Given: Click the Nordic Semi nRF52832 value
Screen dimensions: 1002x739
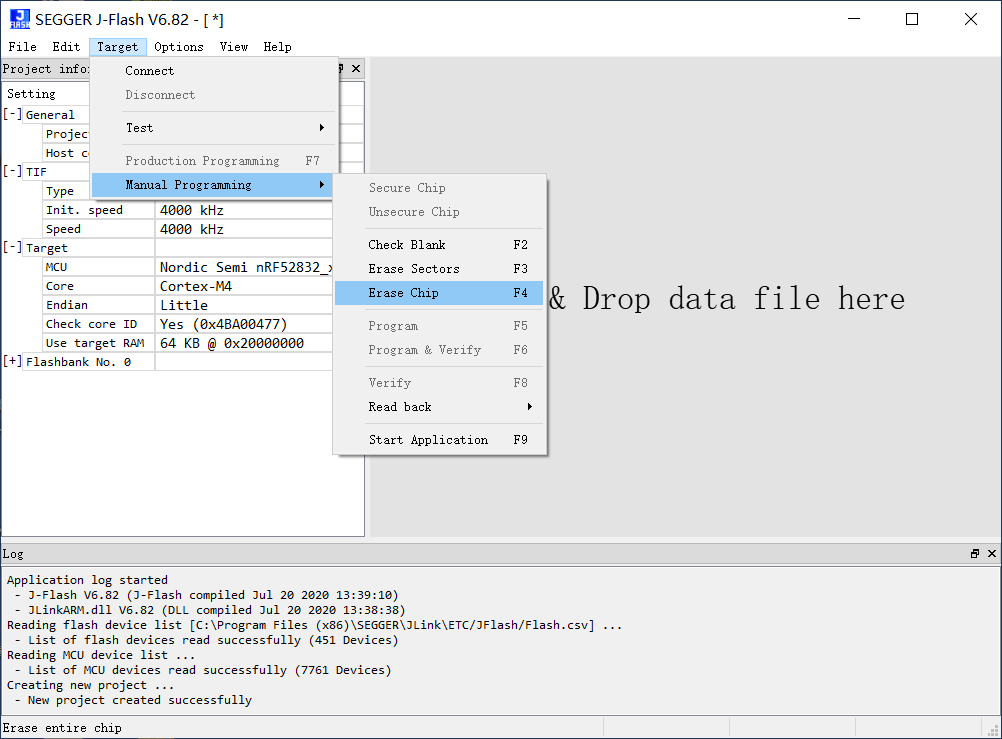Looking at the screenshot, I should point(245,267).
